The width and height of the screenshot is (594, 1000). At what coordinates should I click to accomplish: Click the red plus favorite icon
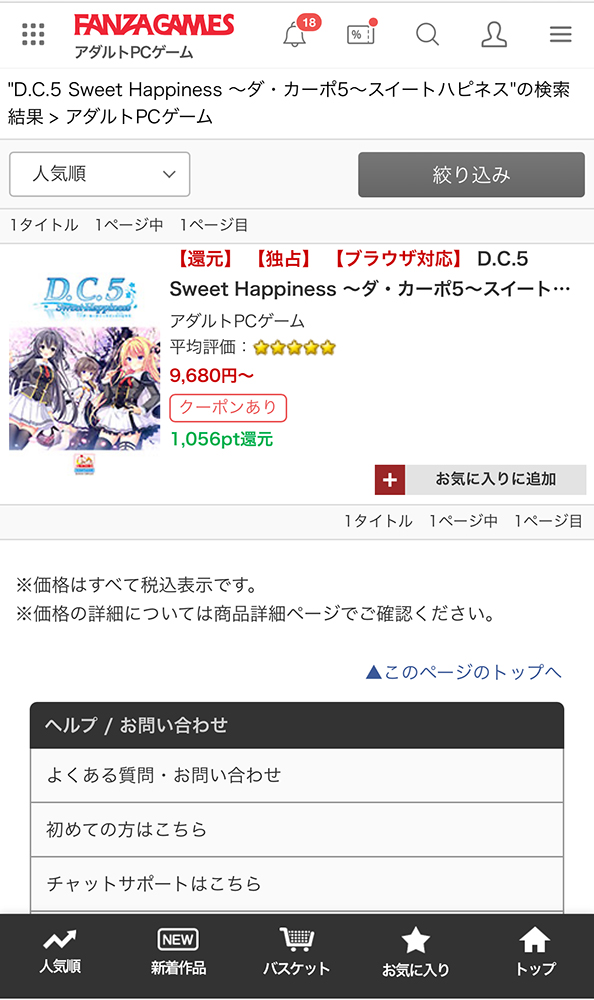(390, 480)
